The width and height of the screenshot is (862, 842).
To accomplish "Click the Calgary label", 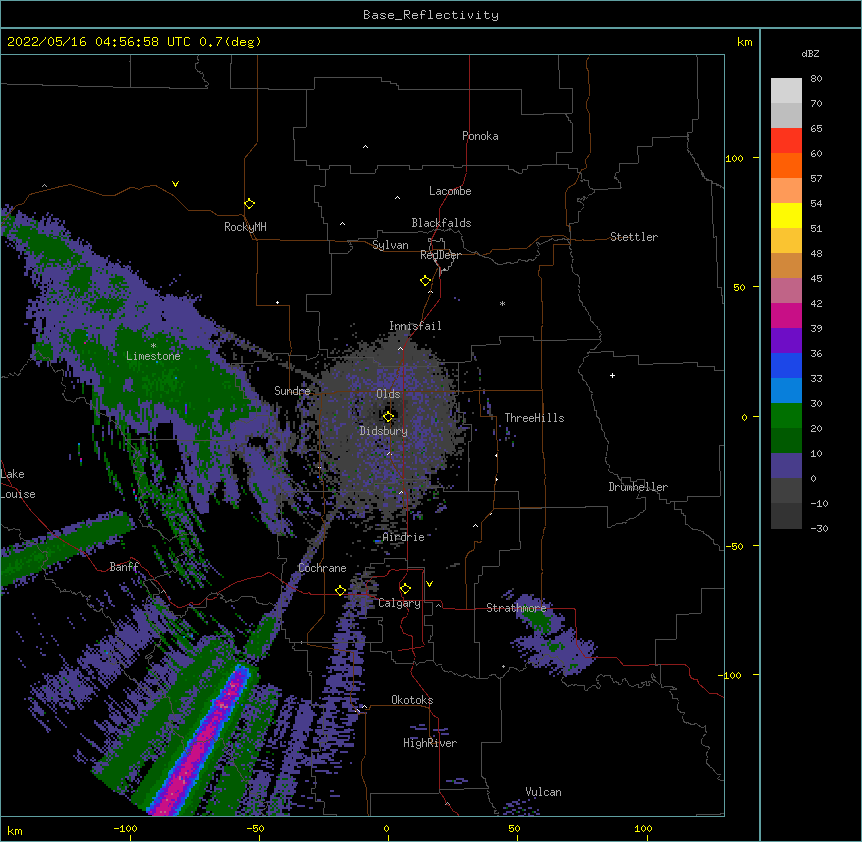I will 399,603.
